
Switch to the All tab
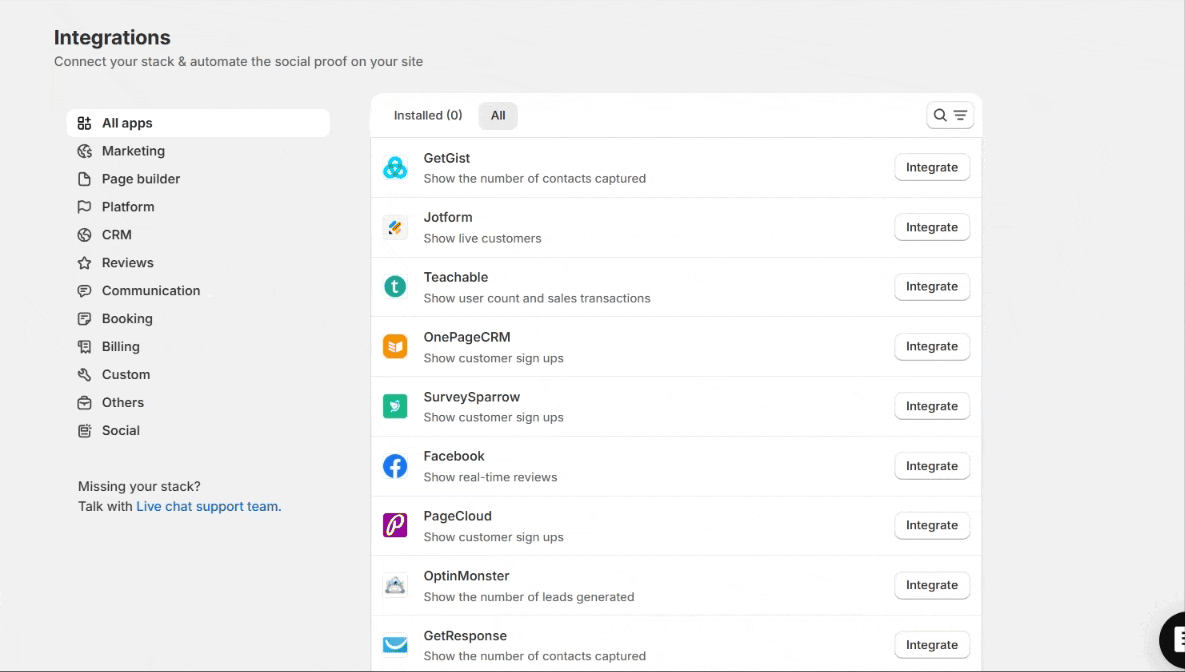pyautogui.click(x=498, y=116)
